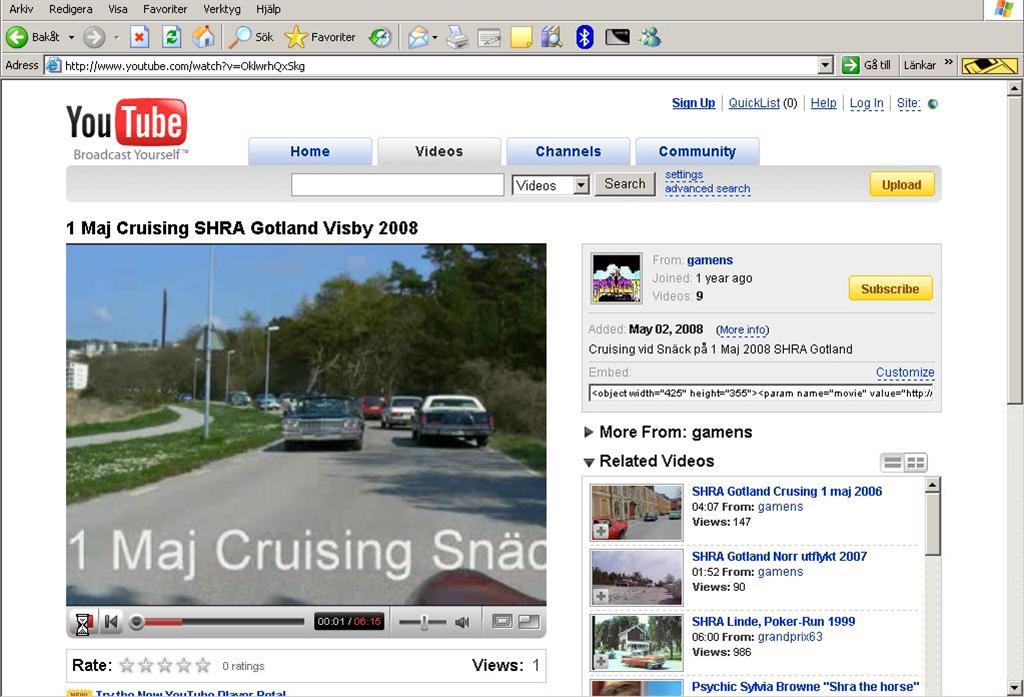Click the Bluetooth toolbar icon

(584, 37)
